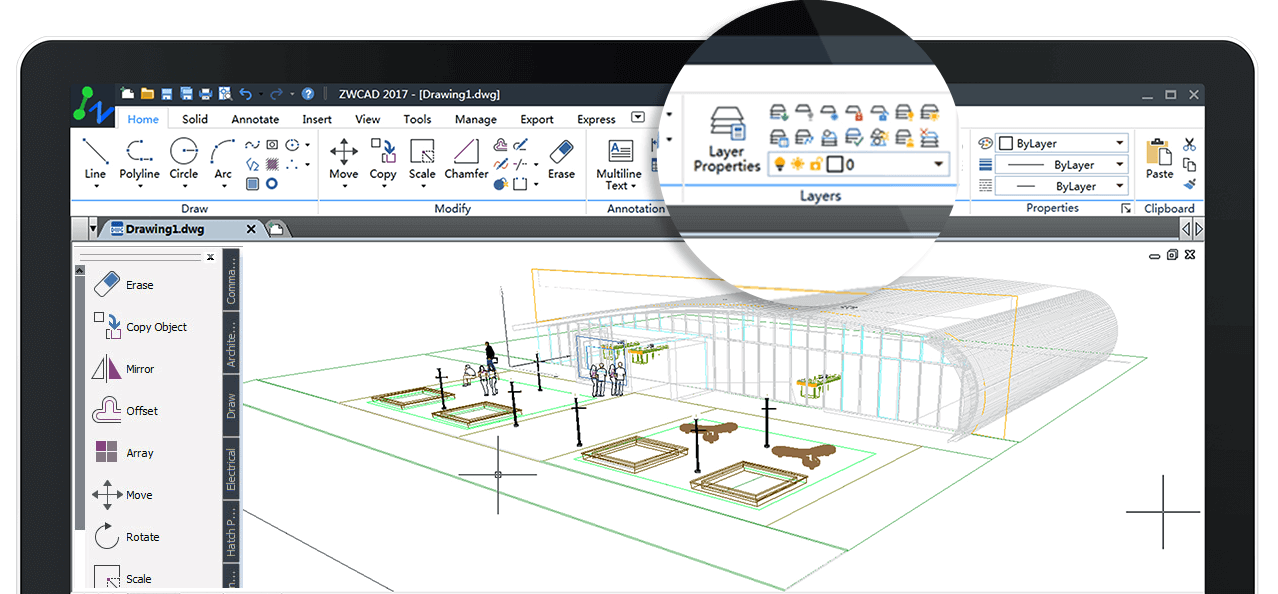Click Mirror in the tool palette
Image resolution: width=1278 pixels, height=594 pixels.
(123, 369)
